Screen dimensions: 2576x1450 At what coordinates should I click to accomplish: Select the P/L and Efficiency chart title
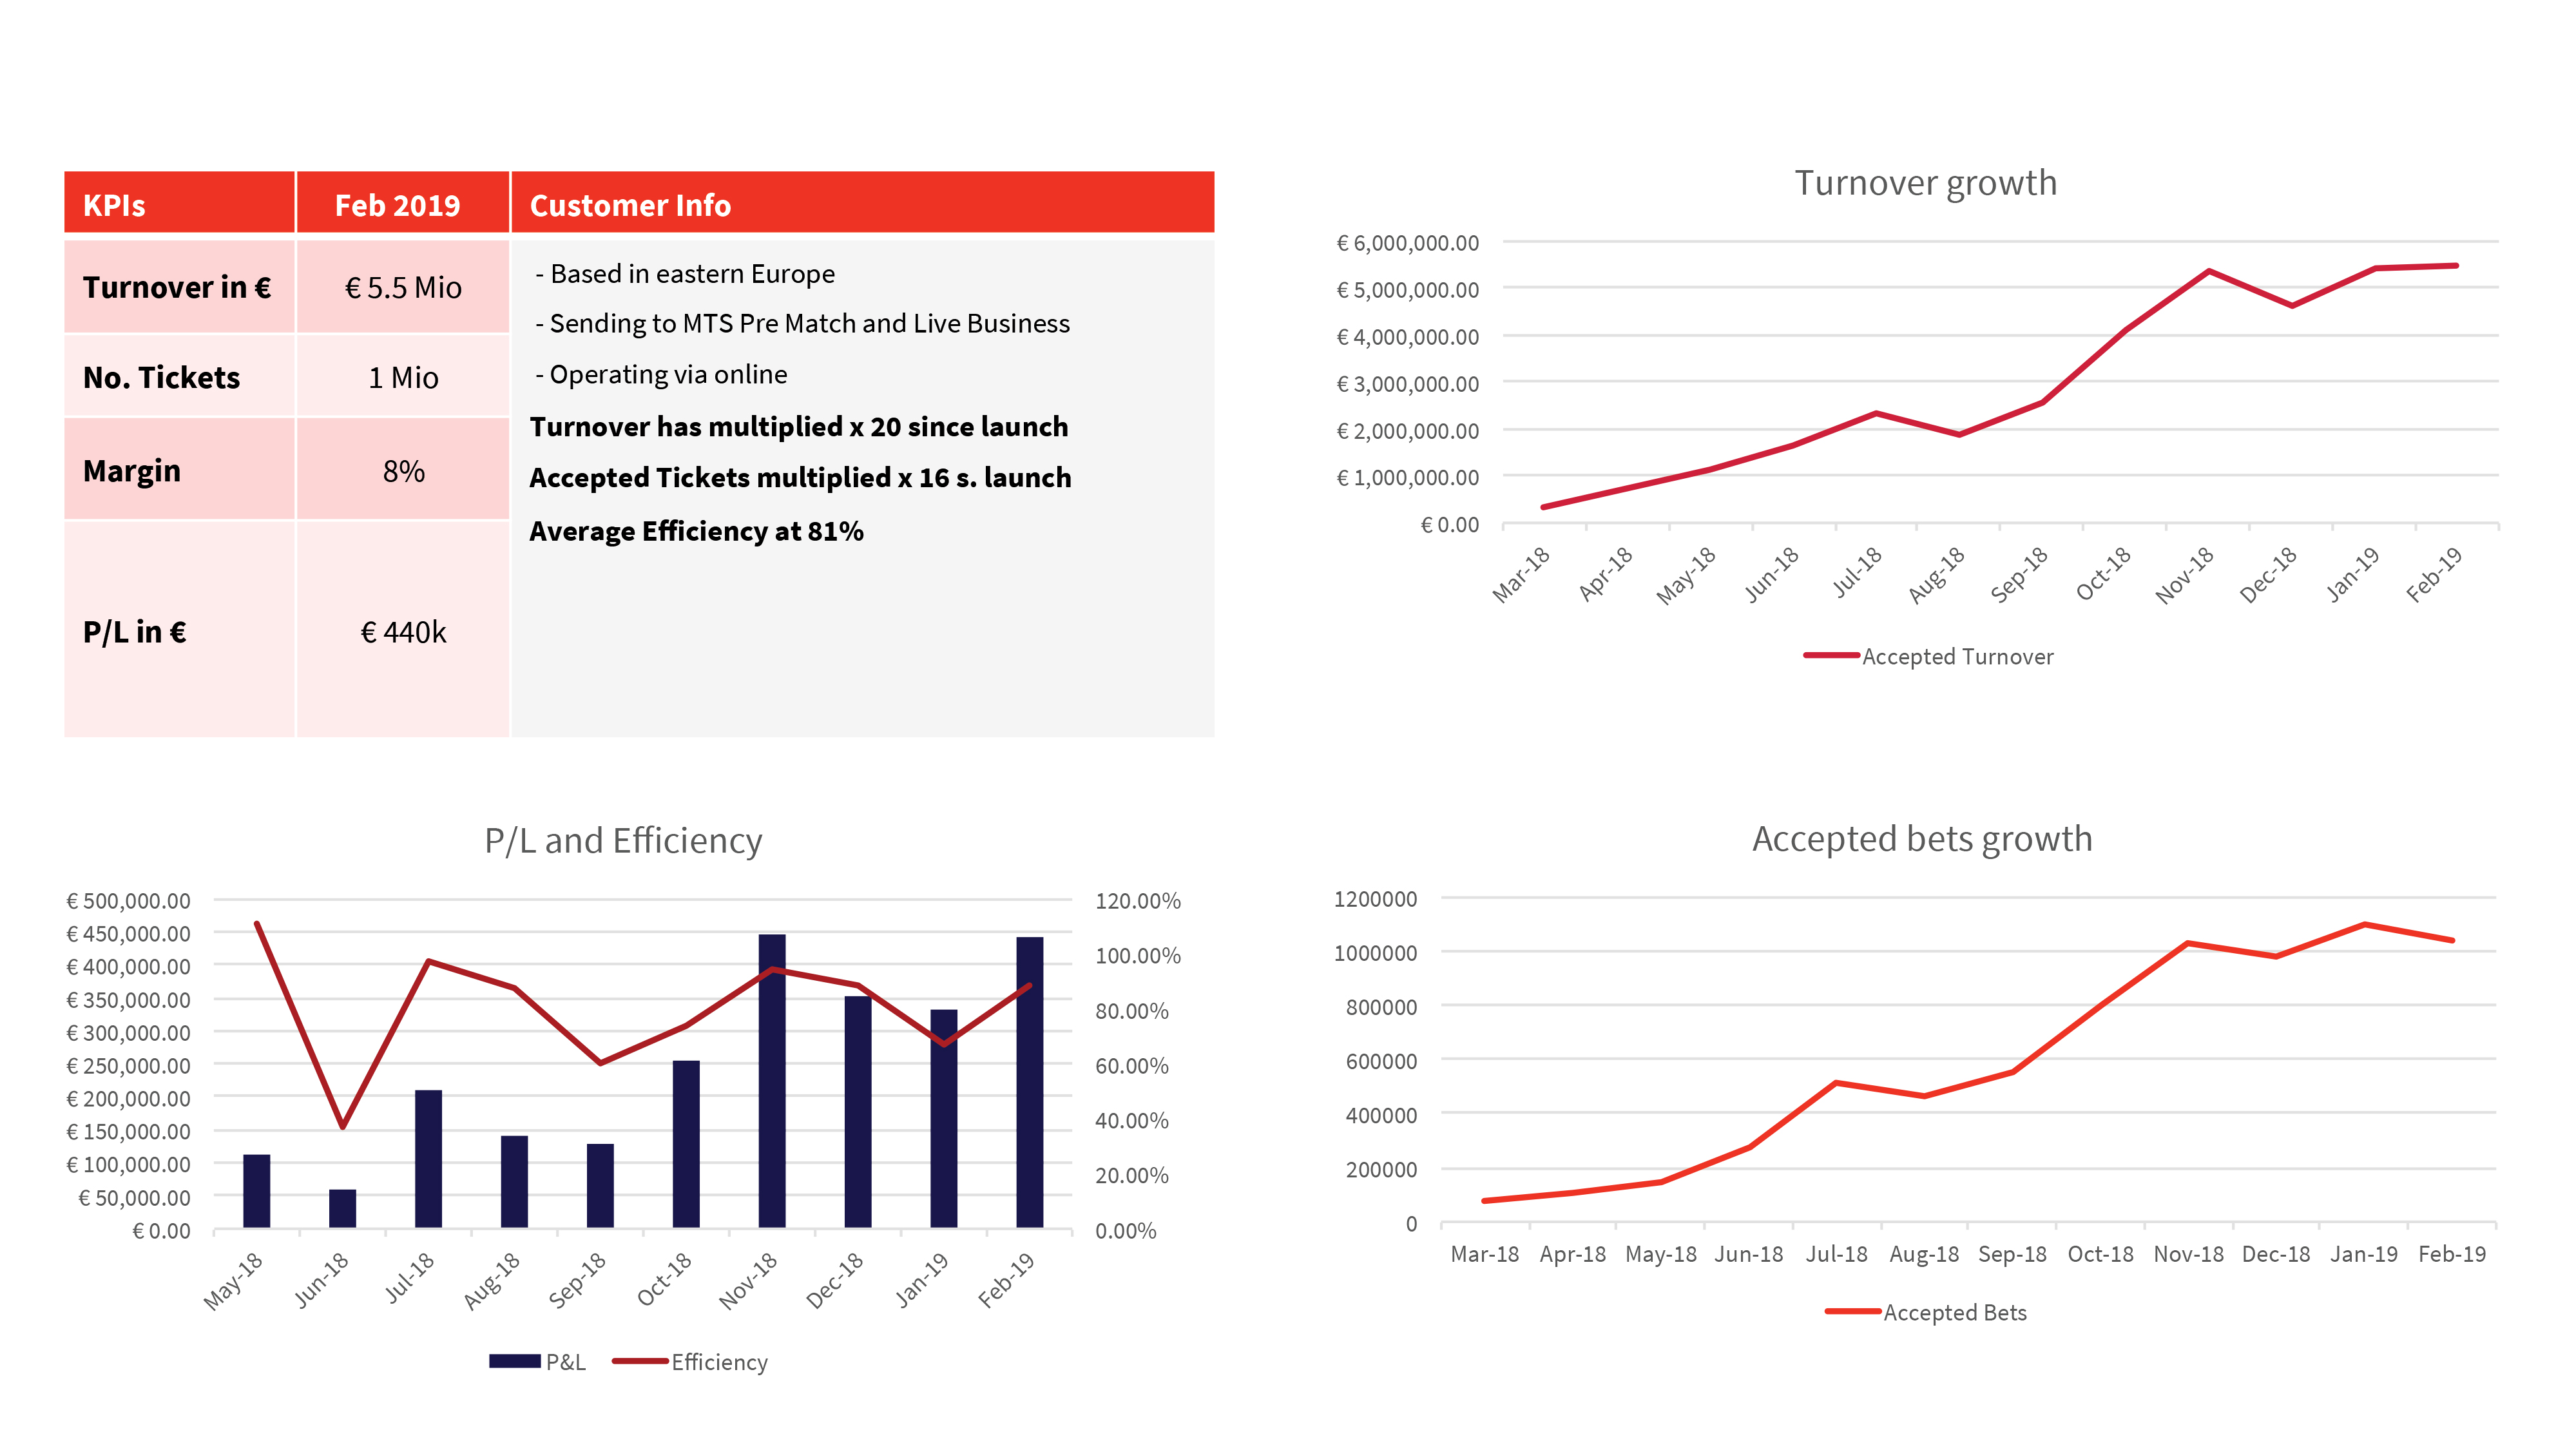[623, 840]
